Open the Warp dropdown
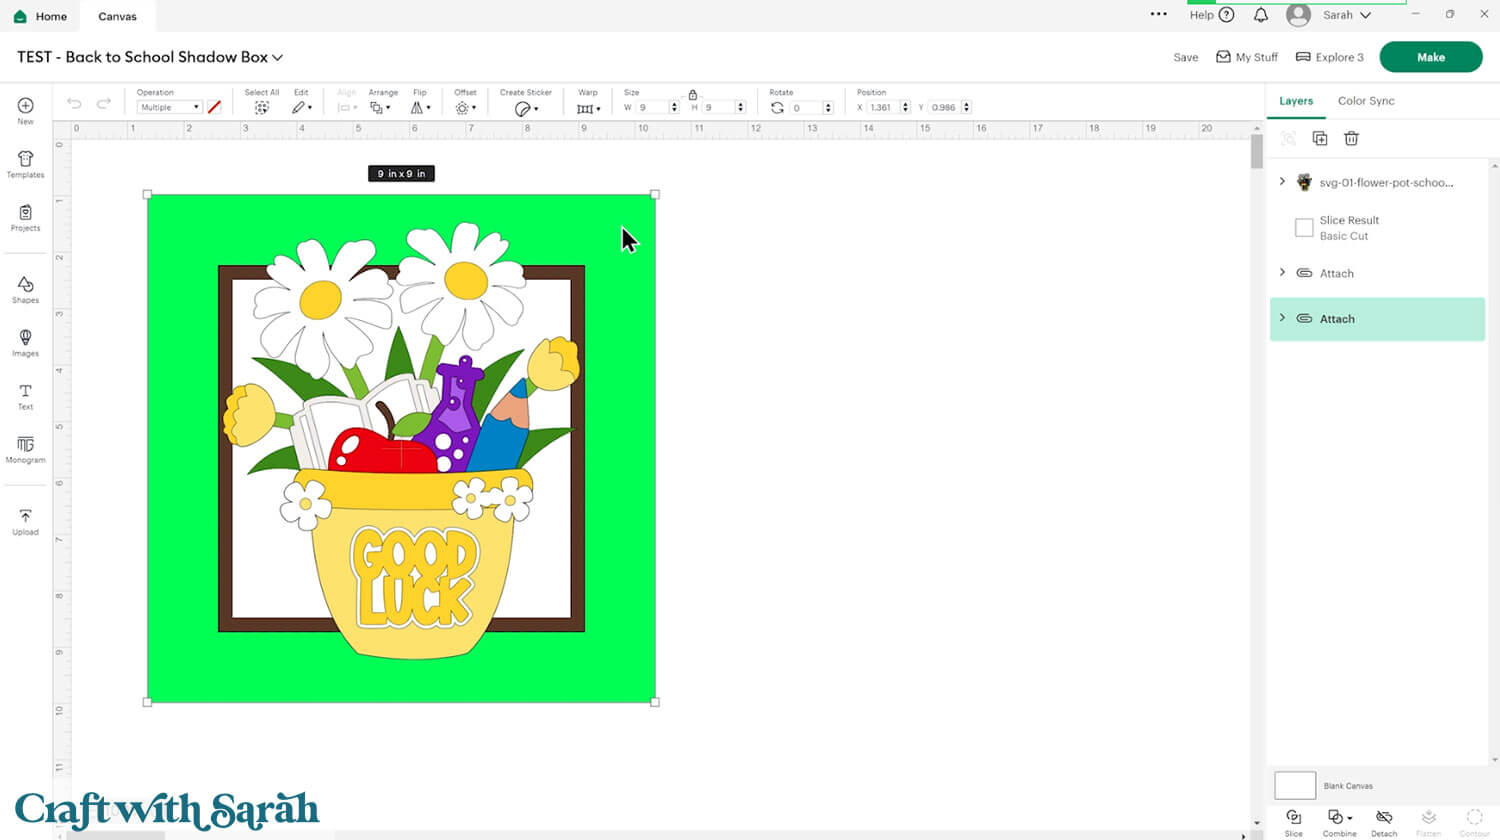This screenshot has height=840, width=1500. pyautogui.click(x=588, y=108)
